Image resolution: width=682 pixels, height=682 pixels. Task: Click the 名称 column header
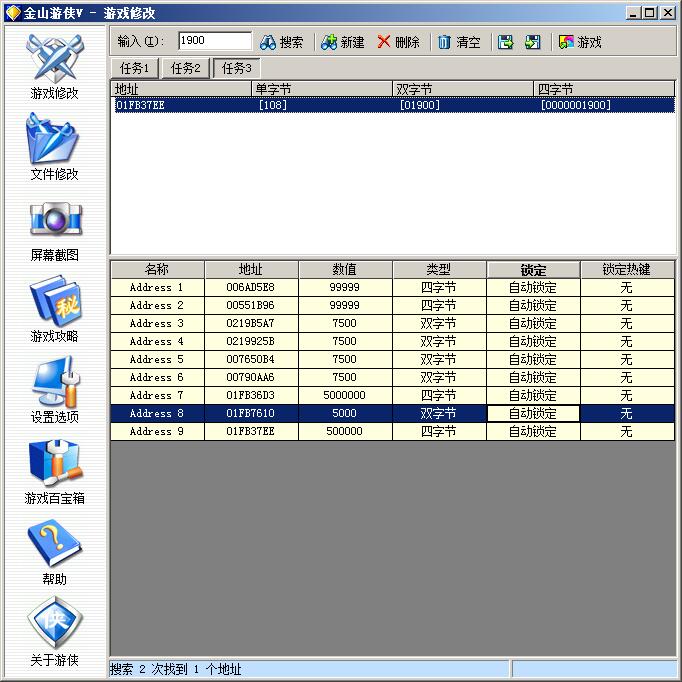tap(157, 269)
